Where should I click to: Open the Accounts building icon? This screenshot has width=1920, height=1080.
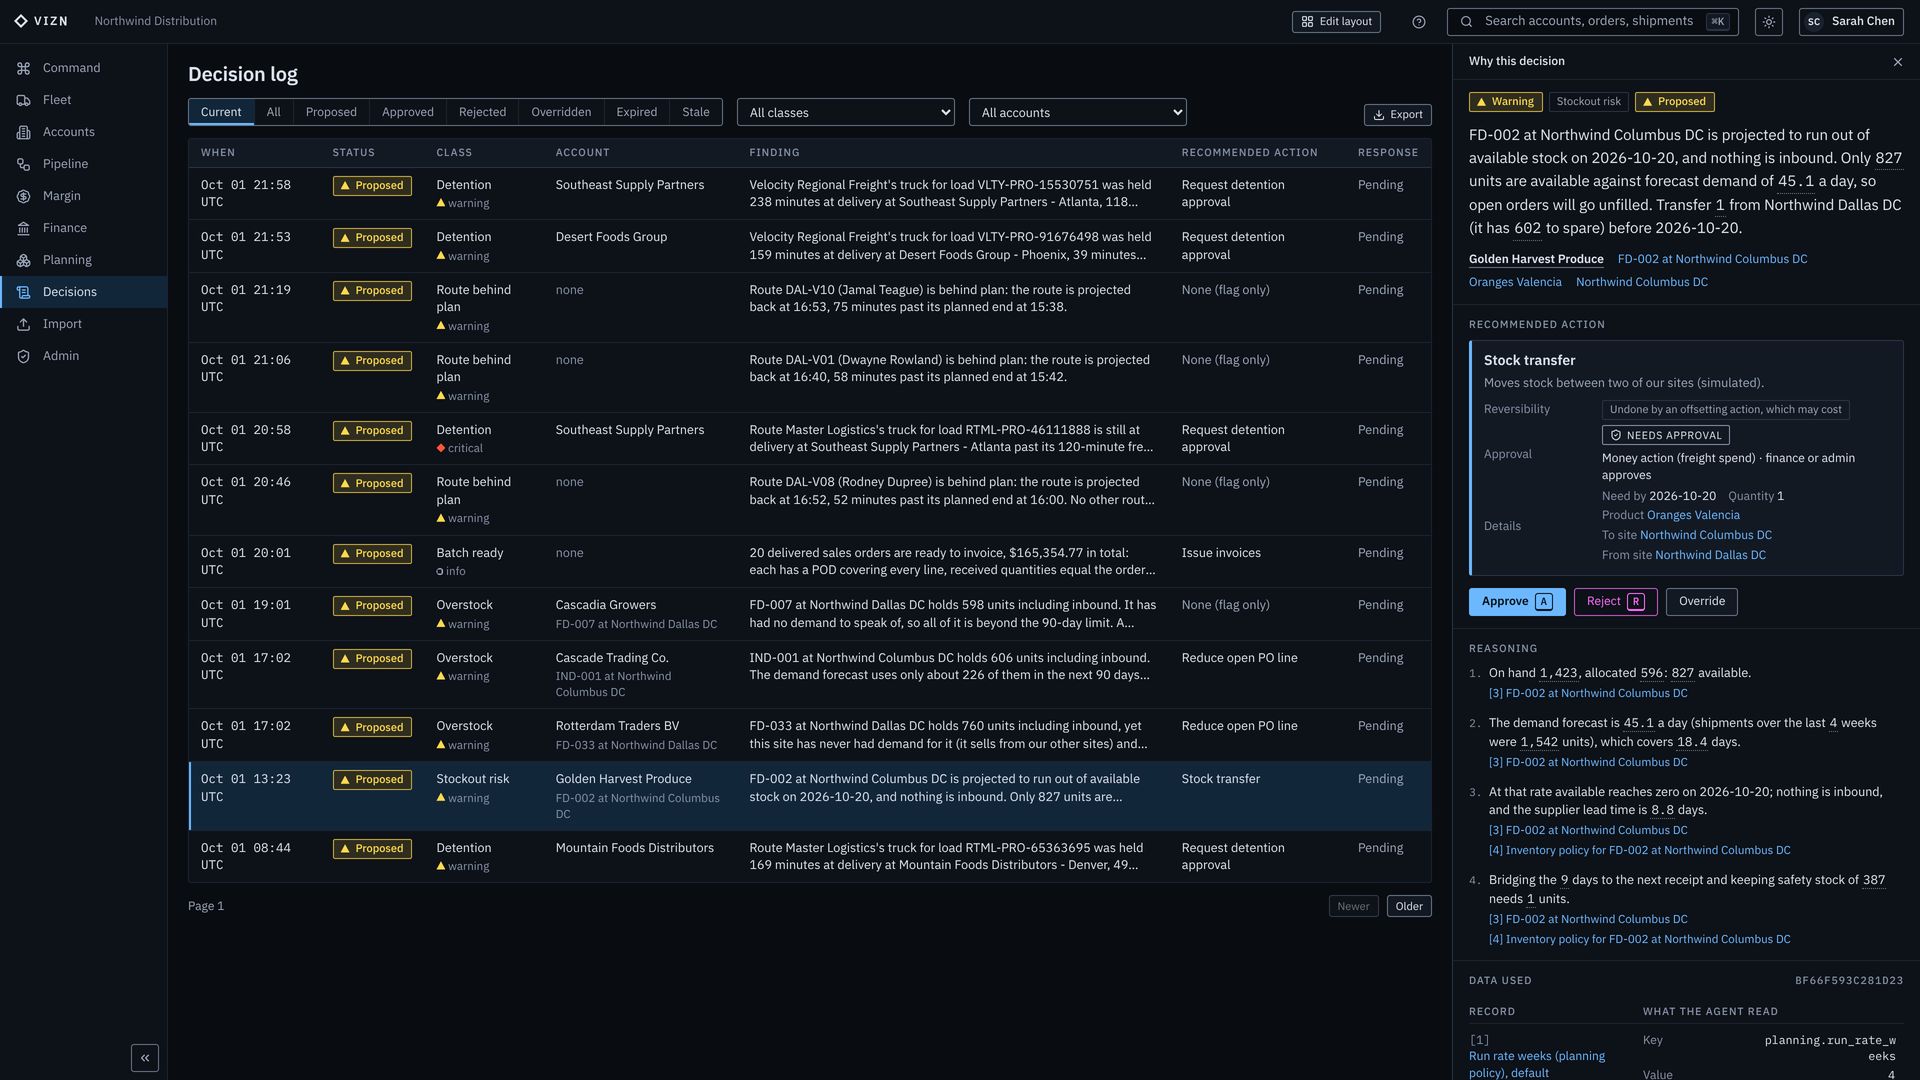[23, 132]
